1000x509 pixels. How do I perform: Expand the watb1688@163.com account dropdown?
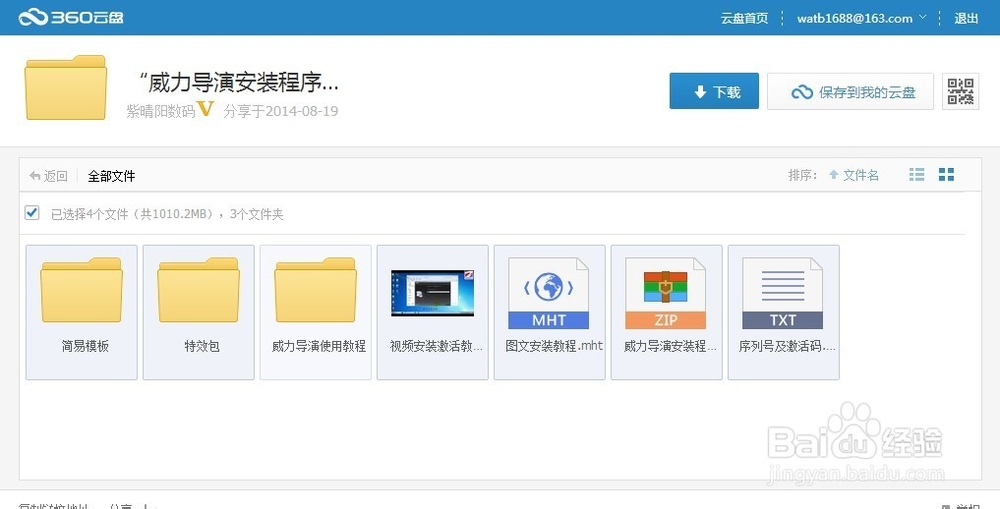coord(861,18)
